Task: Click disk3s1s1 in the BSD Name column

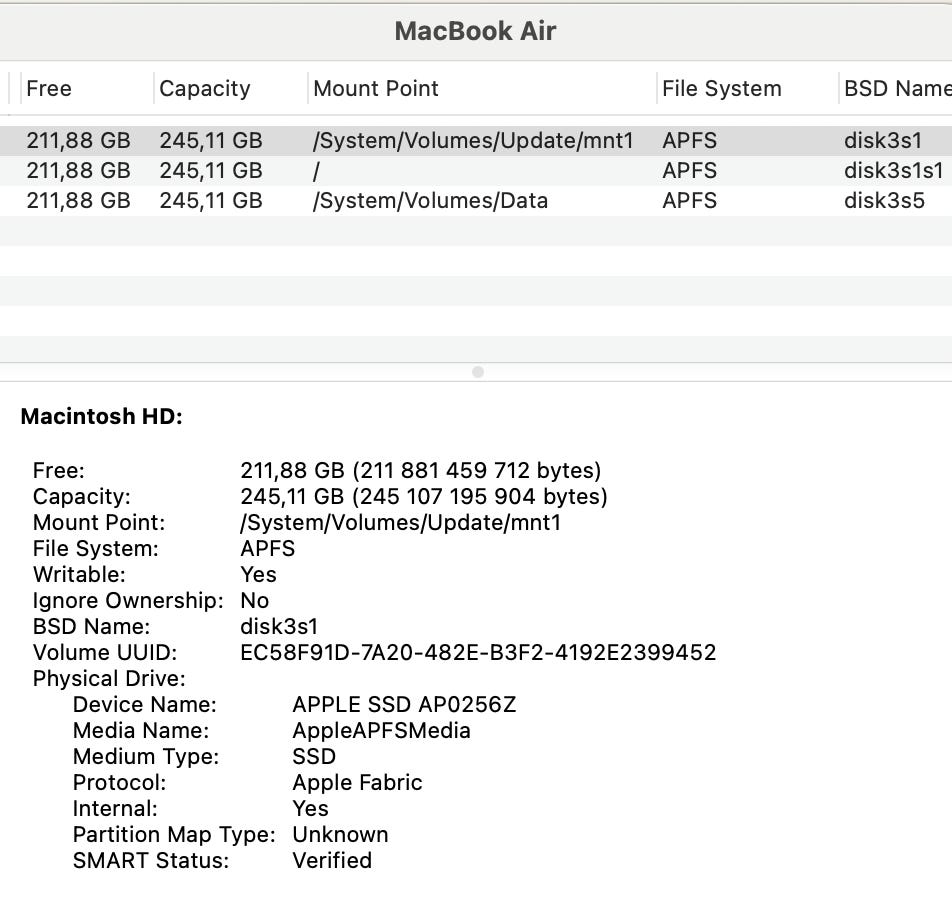Action: tap(894, 171)
